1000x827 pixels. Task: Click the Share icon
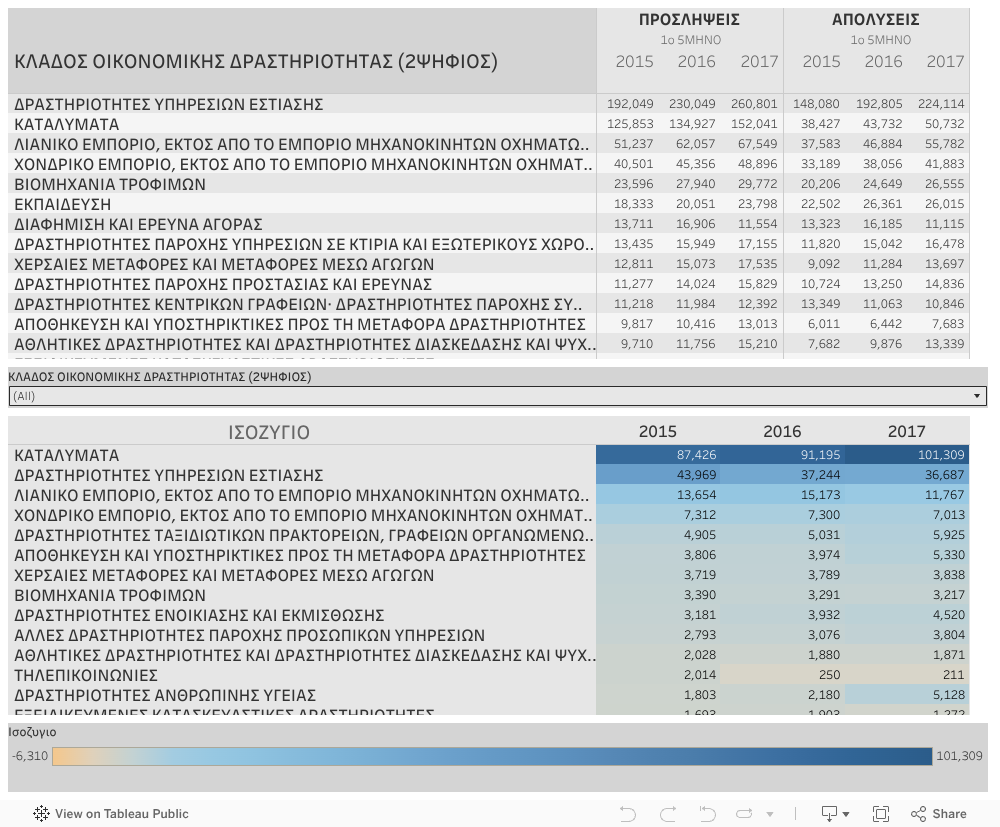(x=939, y=813)
